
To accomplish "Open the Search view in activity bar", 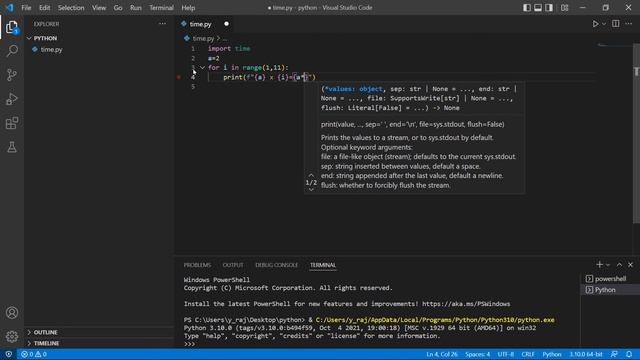I will click(x=12, y=51).
